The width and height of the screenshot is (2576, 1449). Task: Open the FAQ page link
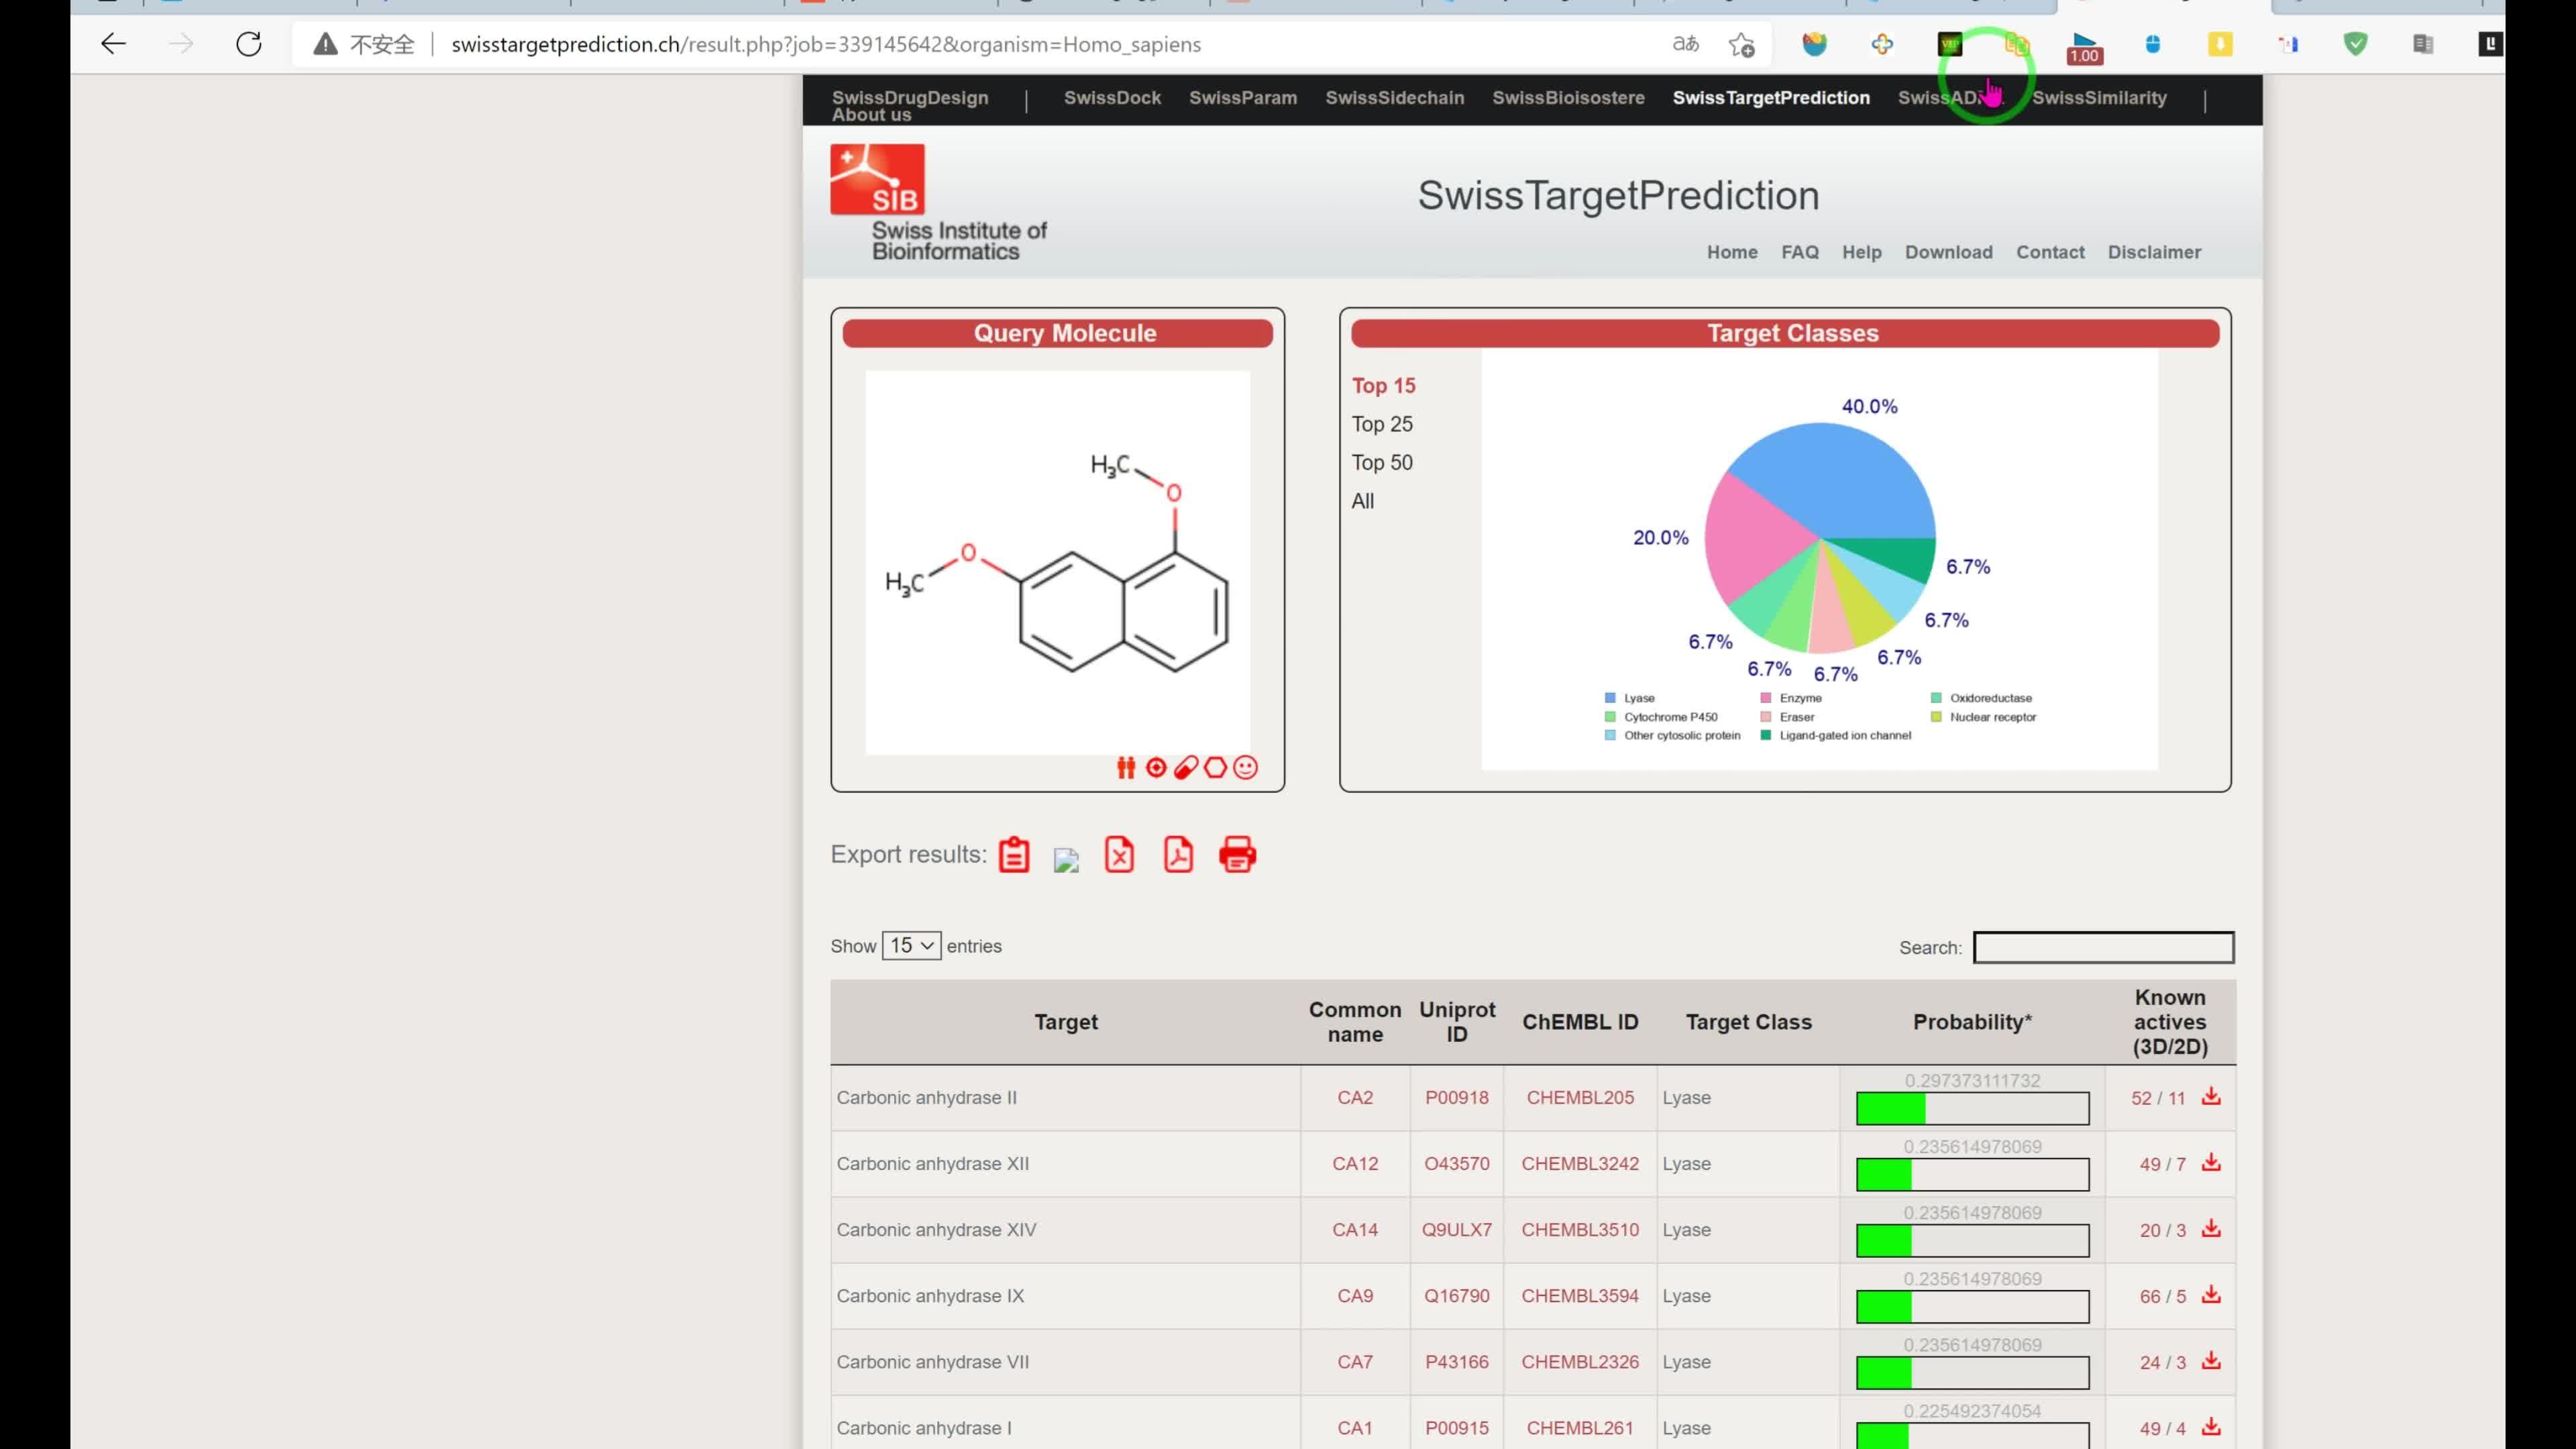(1799, 252)
